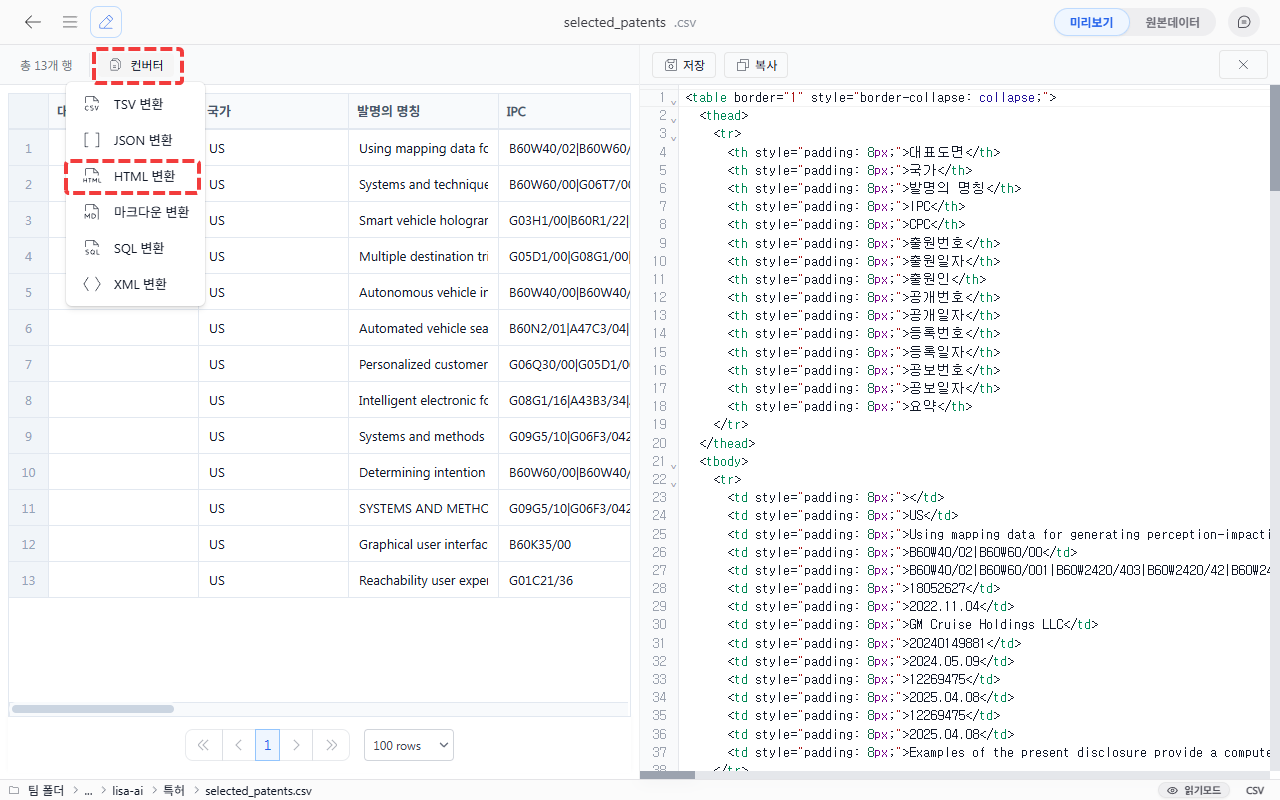Select row number 13 in the table
This screenshot has height=800, width=1280.
point(29,580)
